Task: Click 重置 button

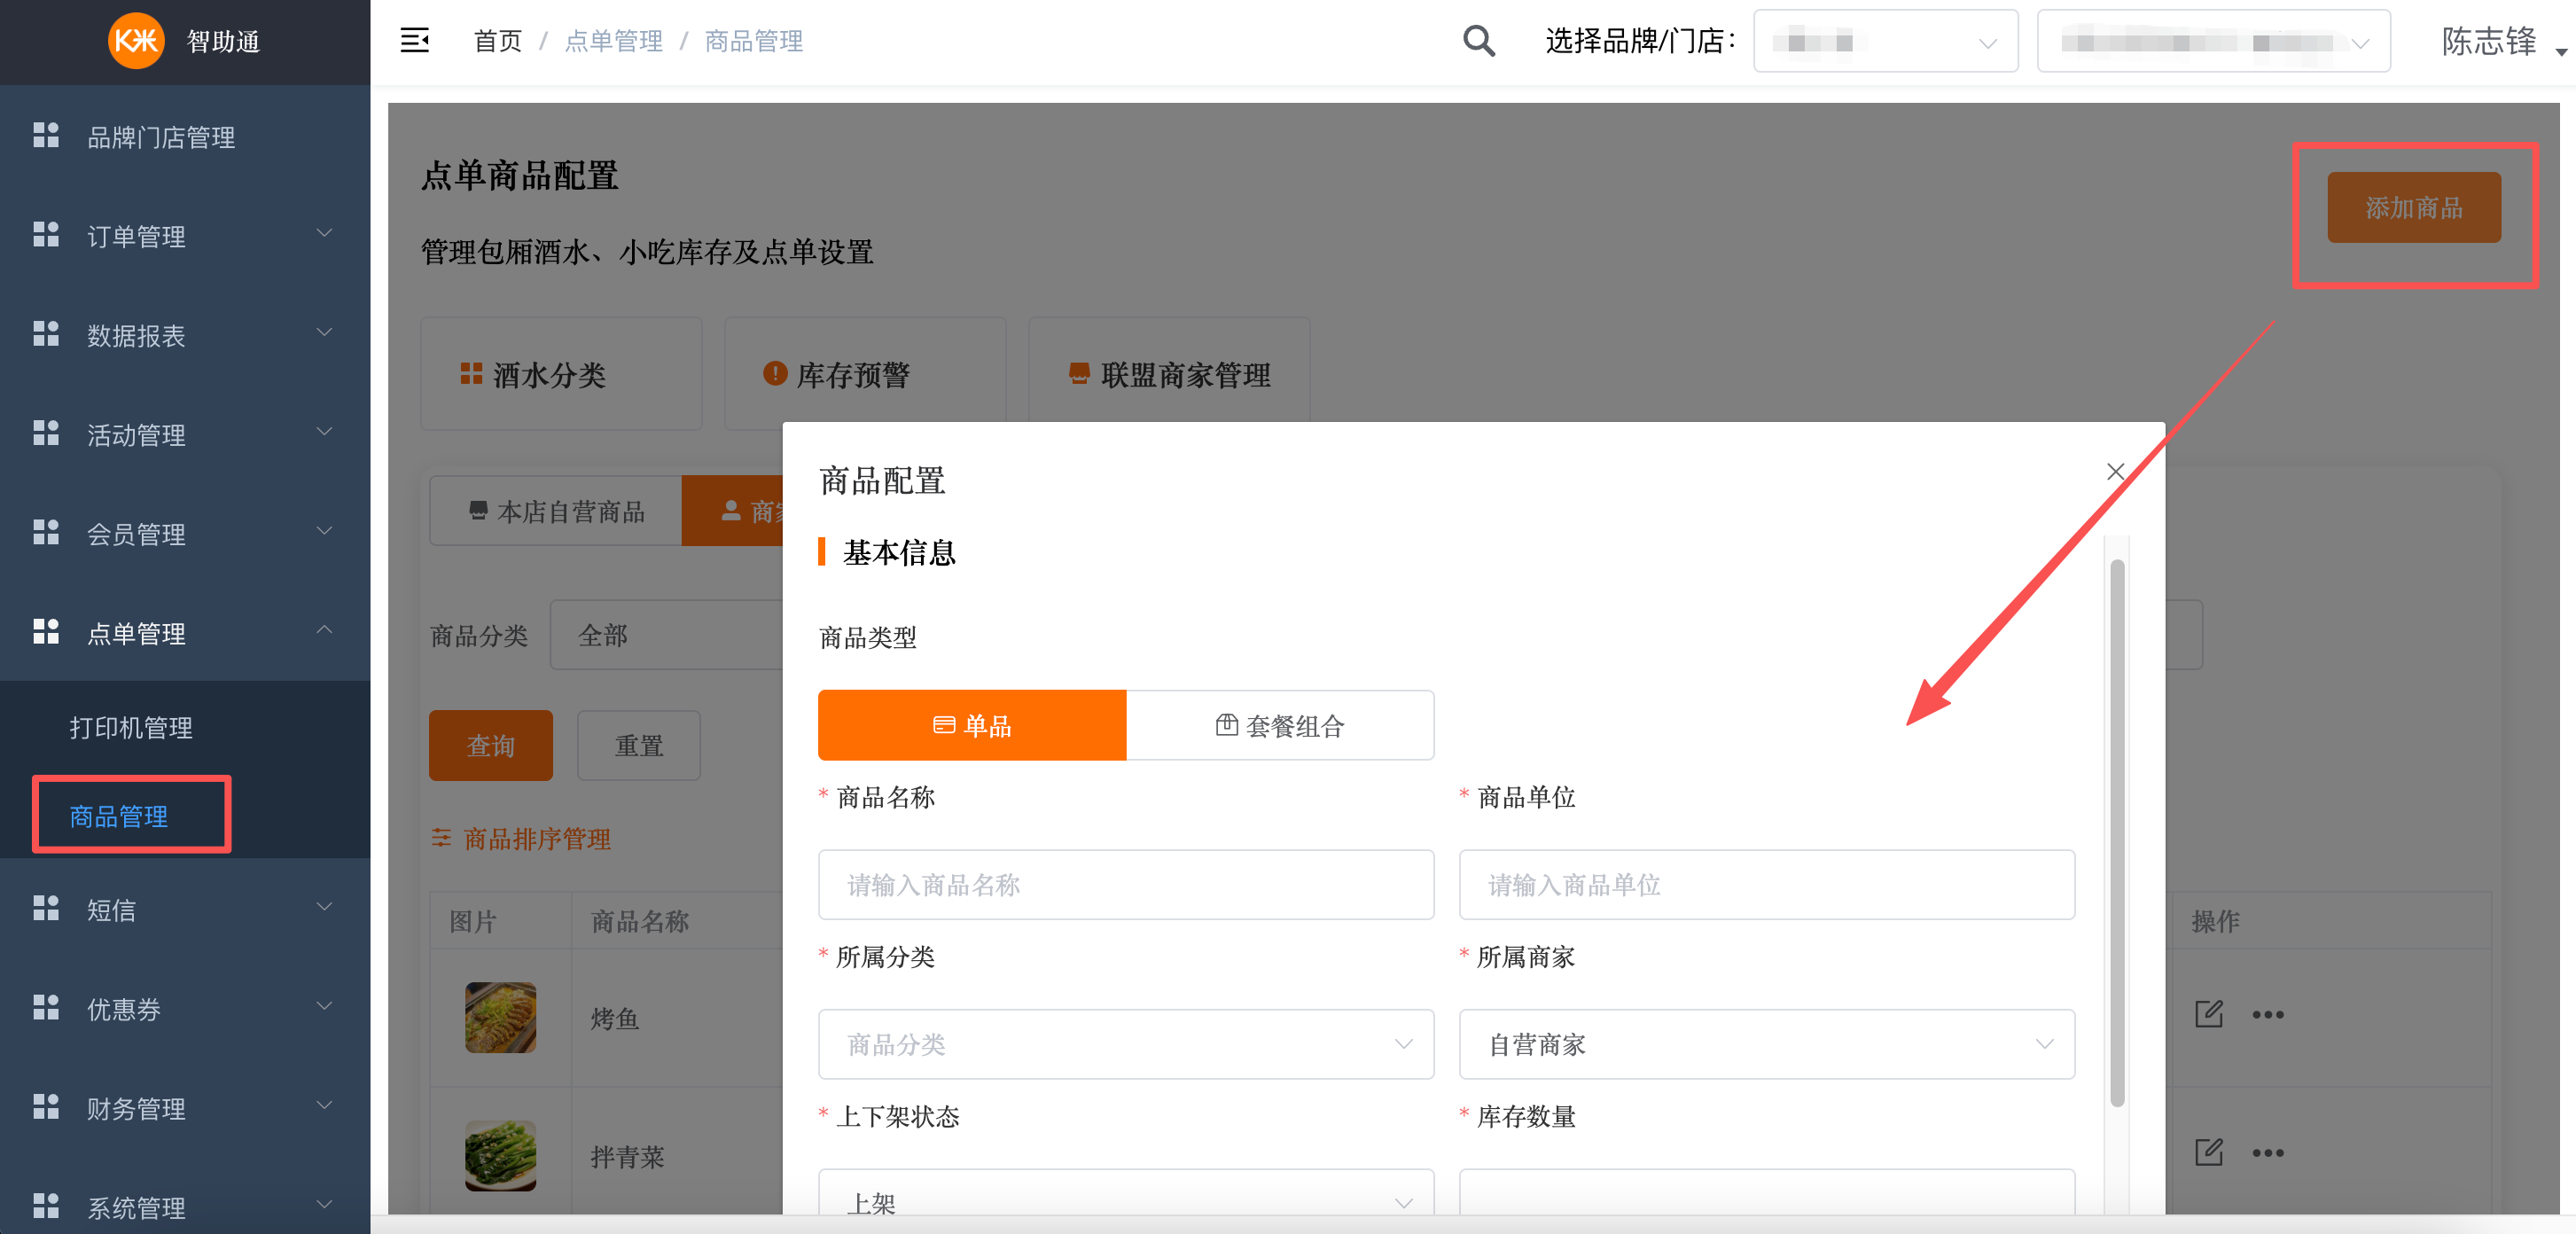Action: (x=638, y=745)
